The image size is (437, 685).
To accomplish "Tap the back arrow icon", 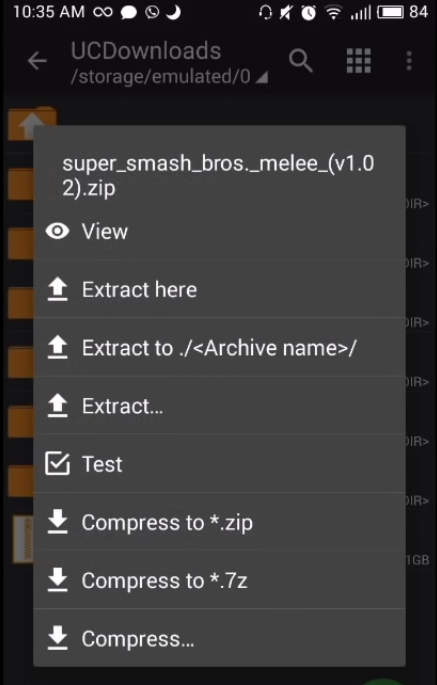I will [37, 61].
